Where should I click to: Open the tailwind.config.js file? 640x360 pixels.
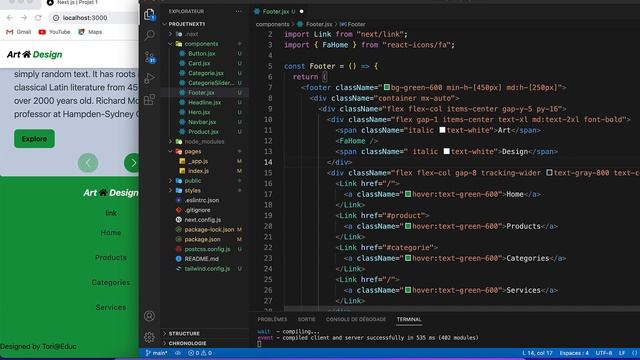coord(207,269)
